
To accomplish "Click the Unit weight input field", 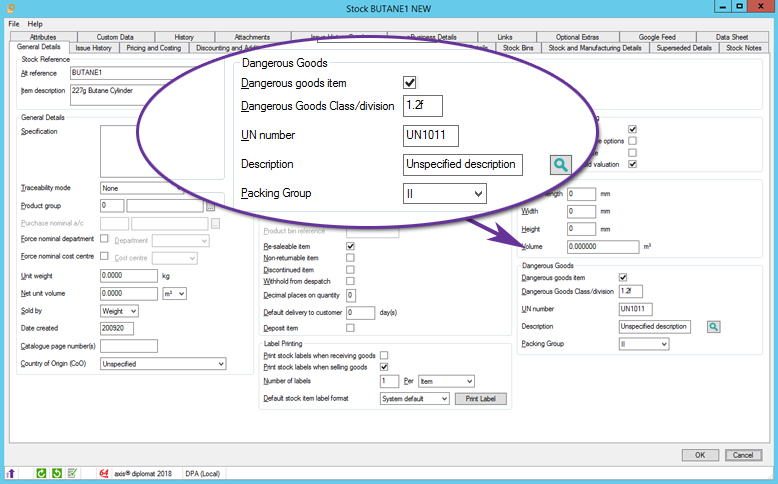I will click(129, 276).
